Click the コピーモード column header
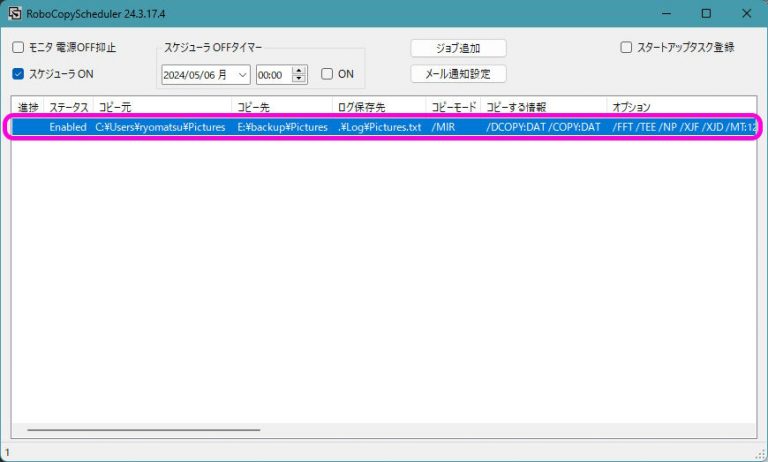768x462 pixels. [x=454, y=107]
